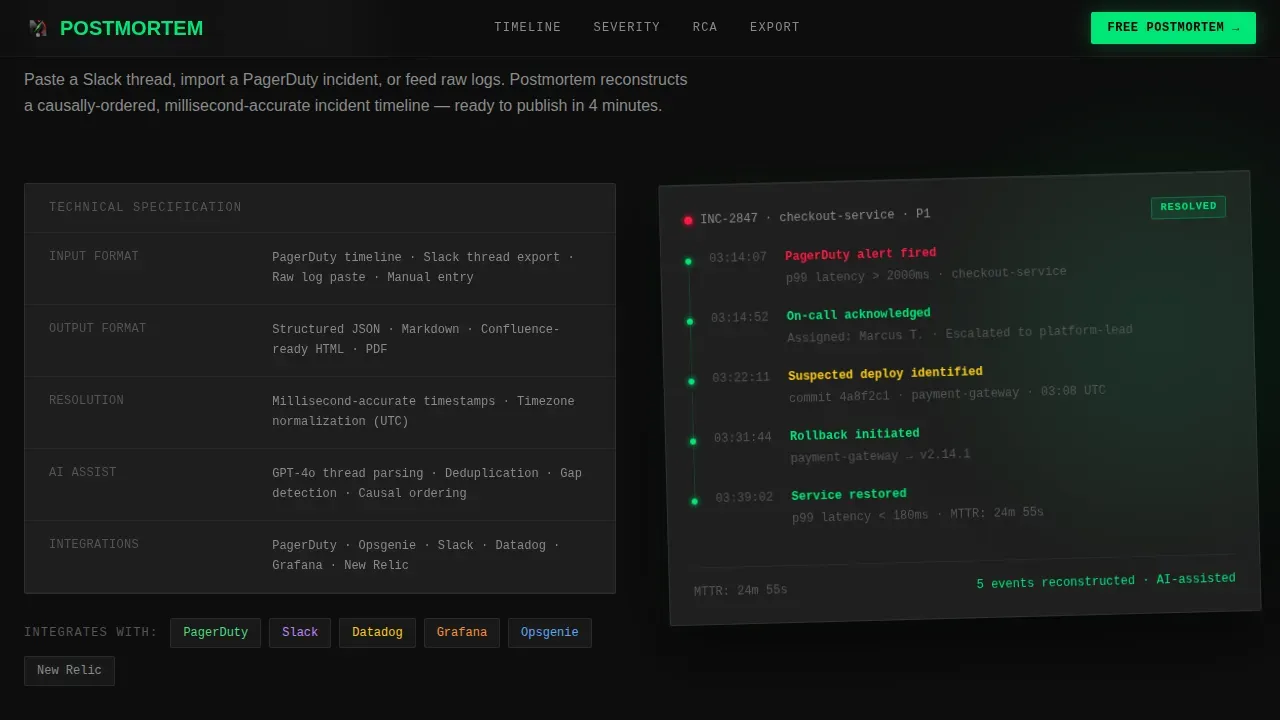This screenshot has width=1280, height=720.
Task: Click the 03:22:11 timestamp
Action: point(741,378)
